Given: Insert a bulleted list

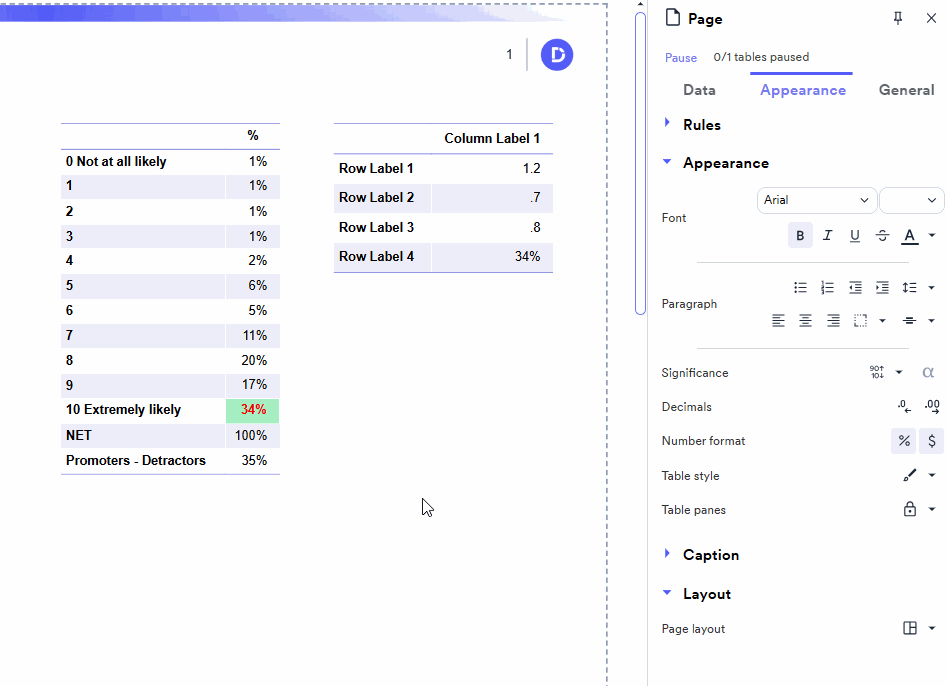Looking at the screenshot, I should [800, 288].
